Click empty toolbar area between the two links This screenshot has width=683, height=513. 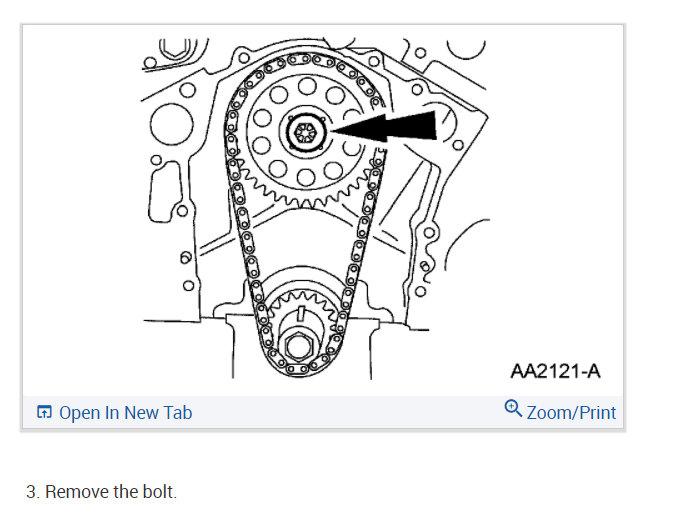tap(348, 412)
